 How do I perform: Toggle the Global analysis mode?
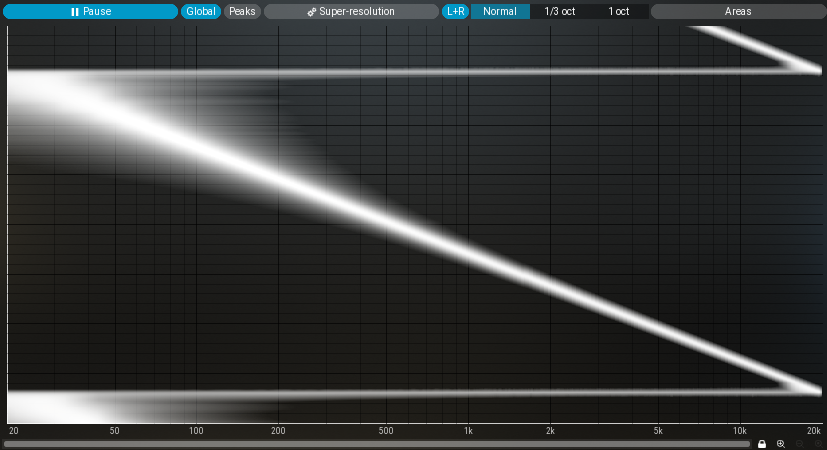click(200, 11)
